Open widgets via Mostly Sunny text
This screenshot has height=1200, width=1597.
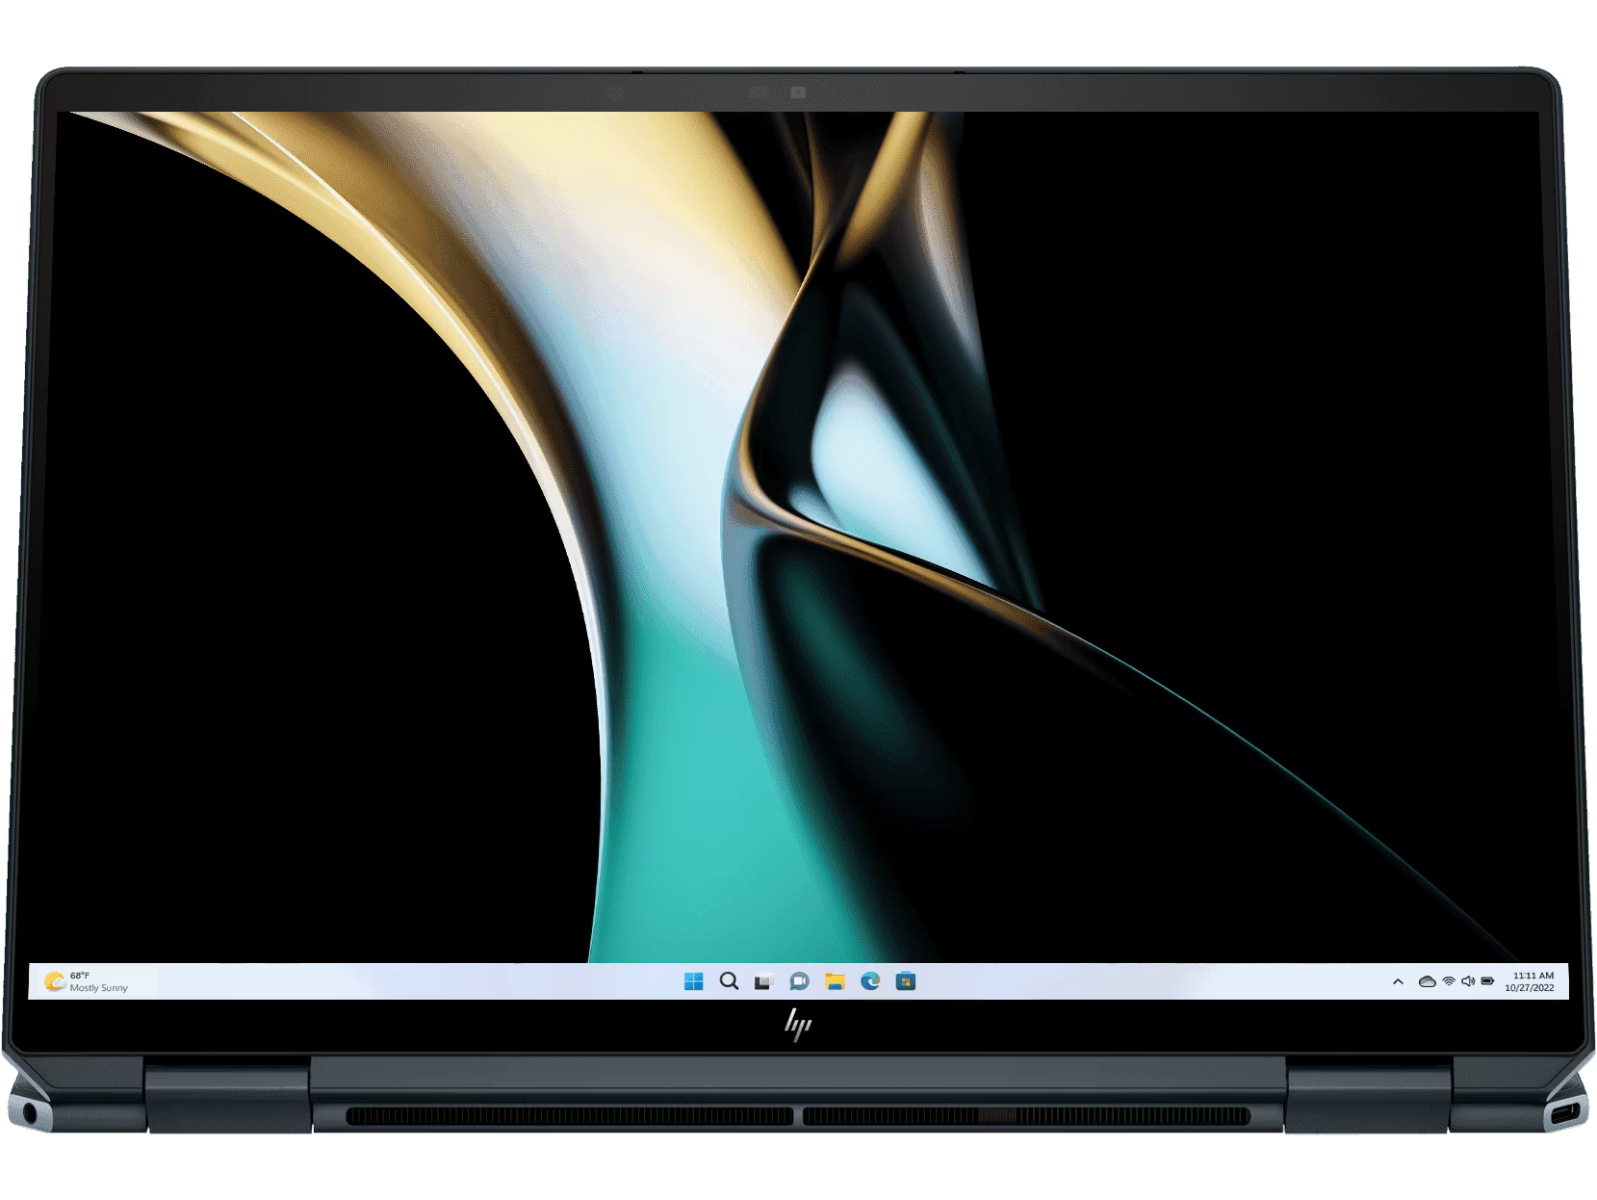click(99, 988)
